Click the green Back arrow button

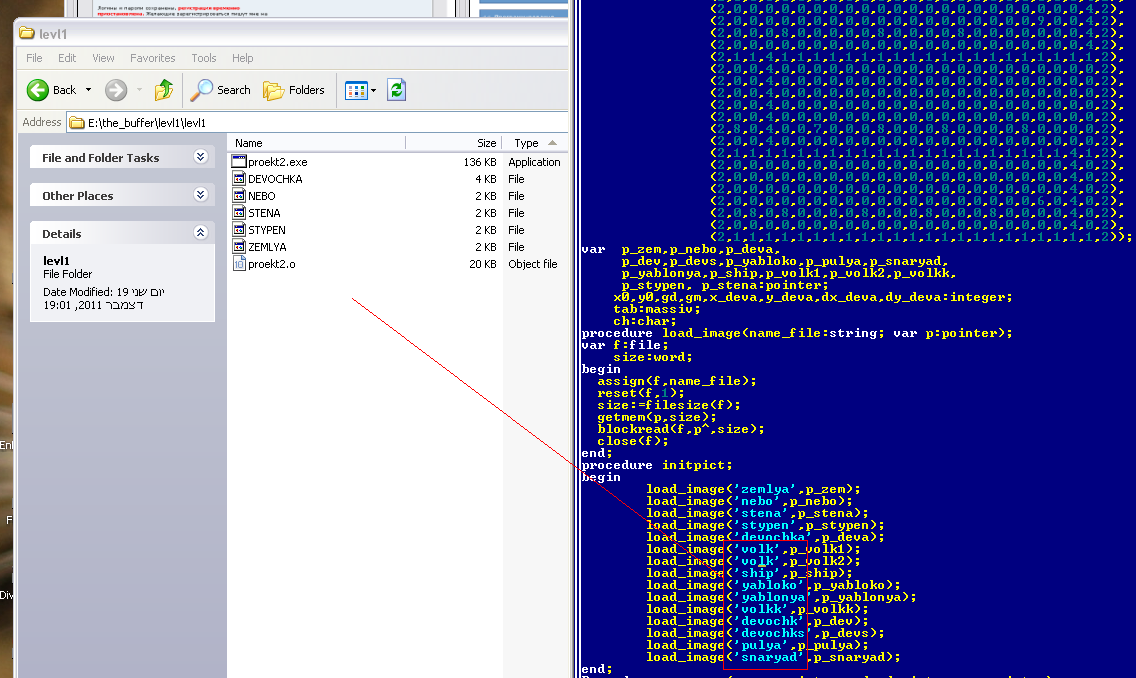point(39,90)
